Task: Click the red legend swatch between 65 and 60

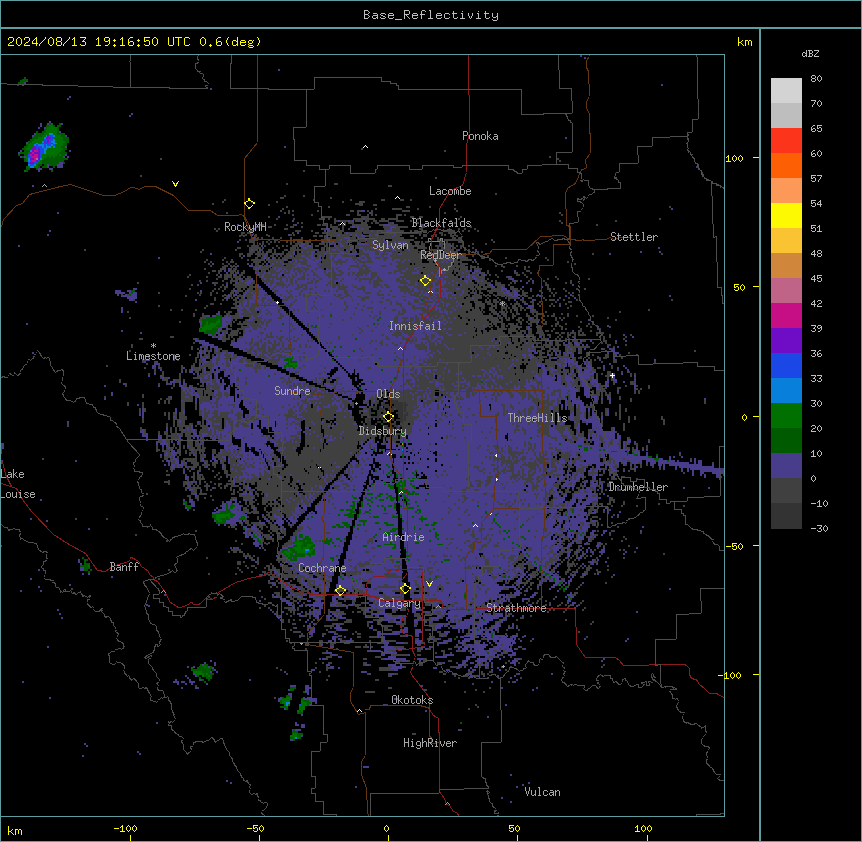Action: (786, 141)
